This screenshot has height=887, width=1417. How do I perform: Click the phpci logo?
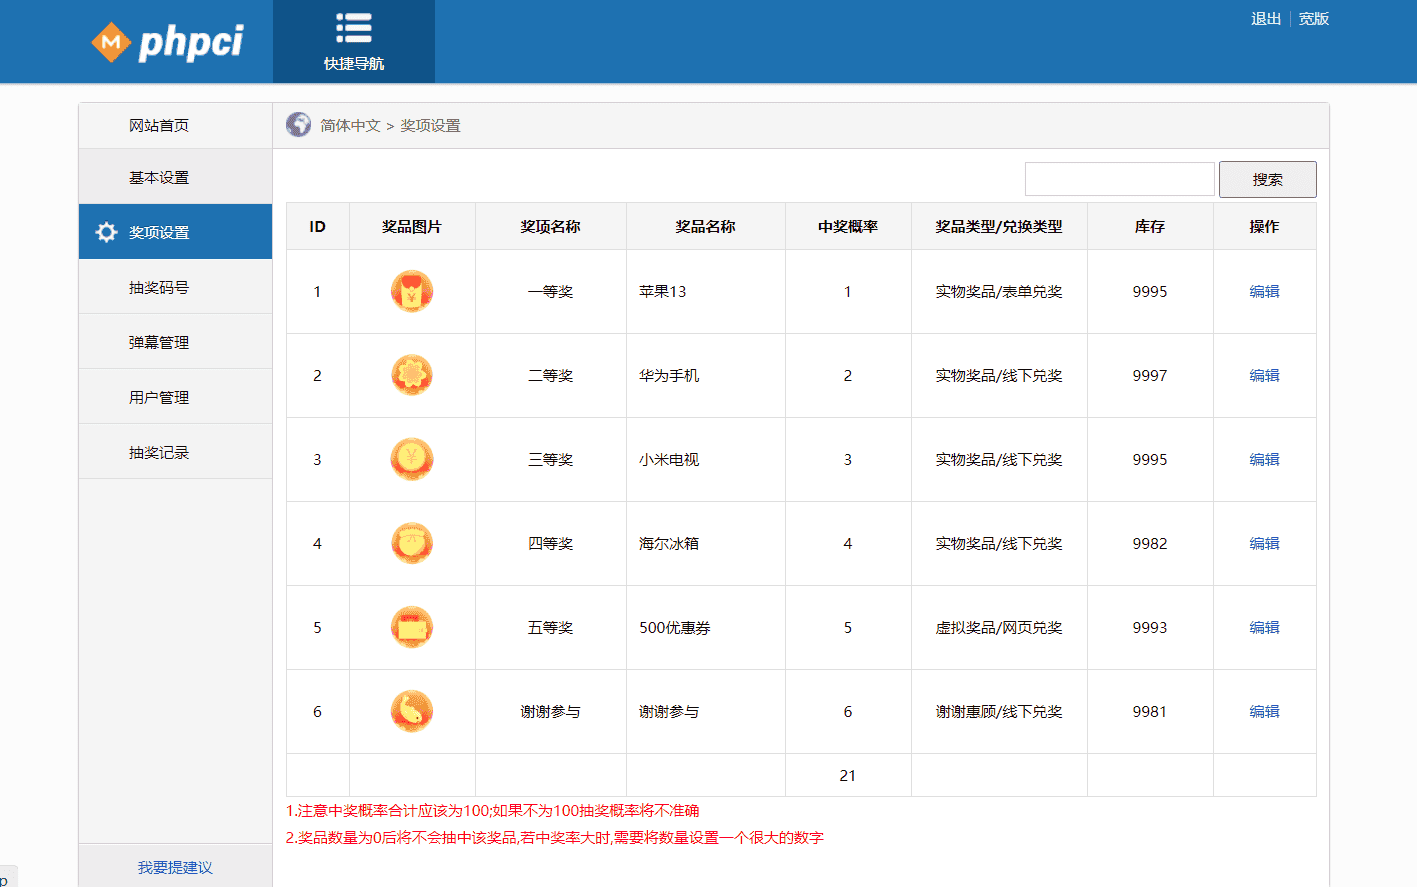167,42
